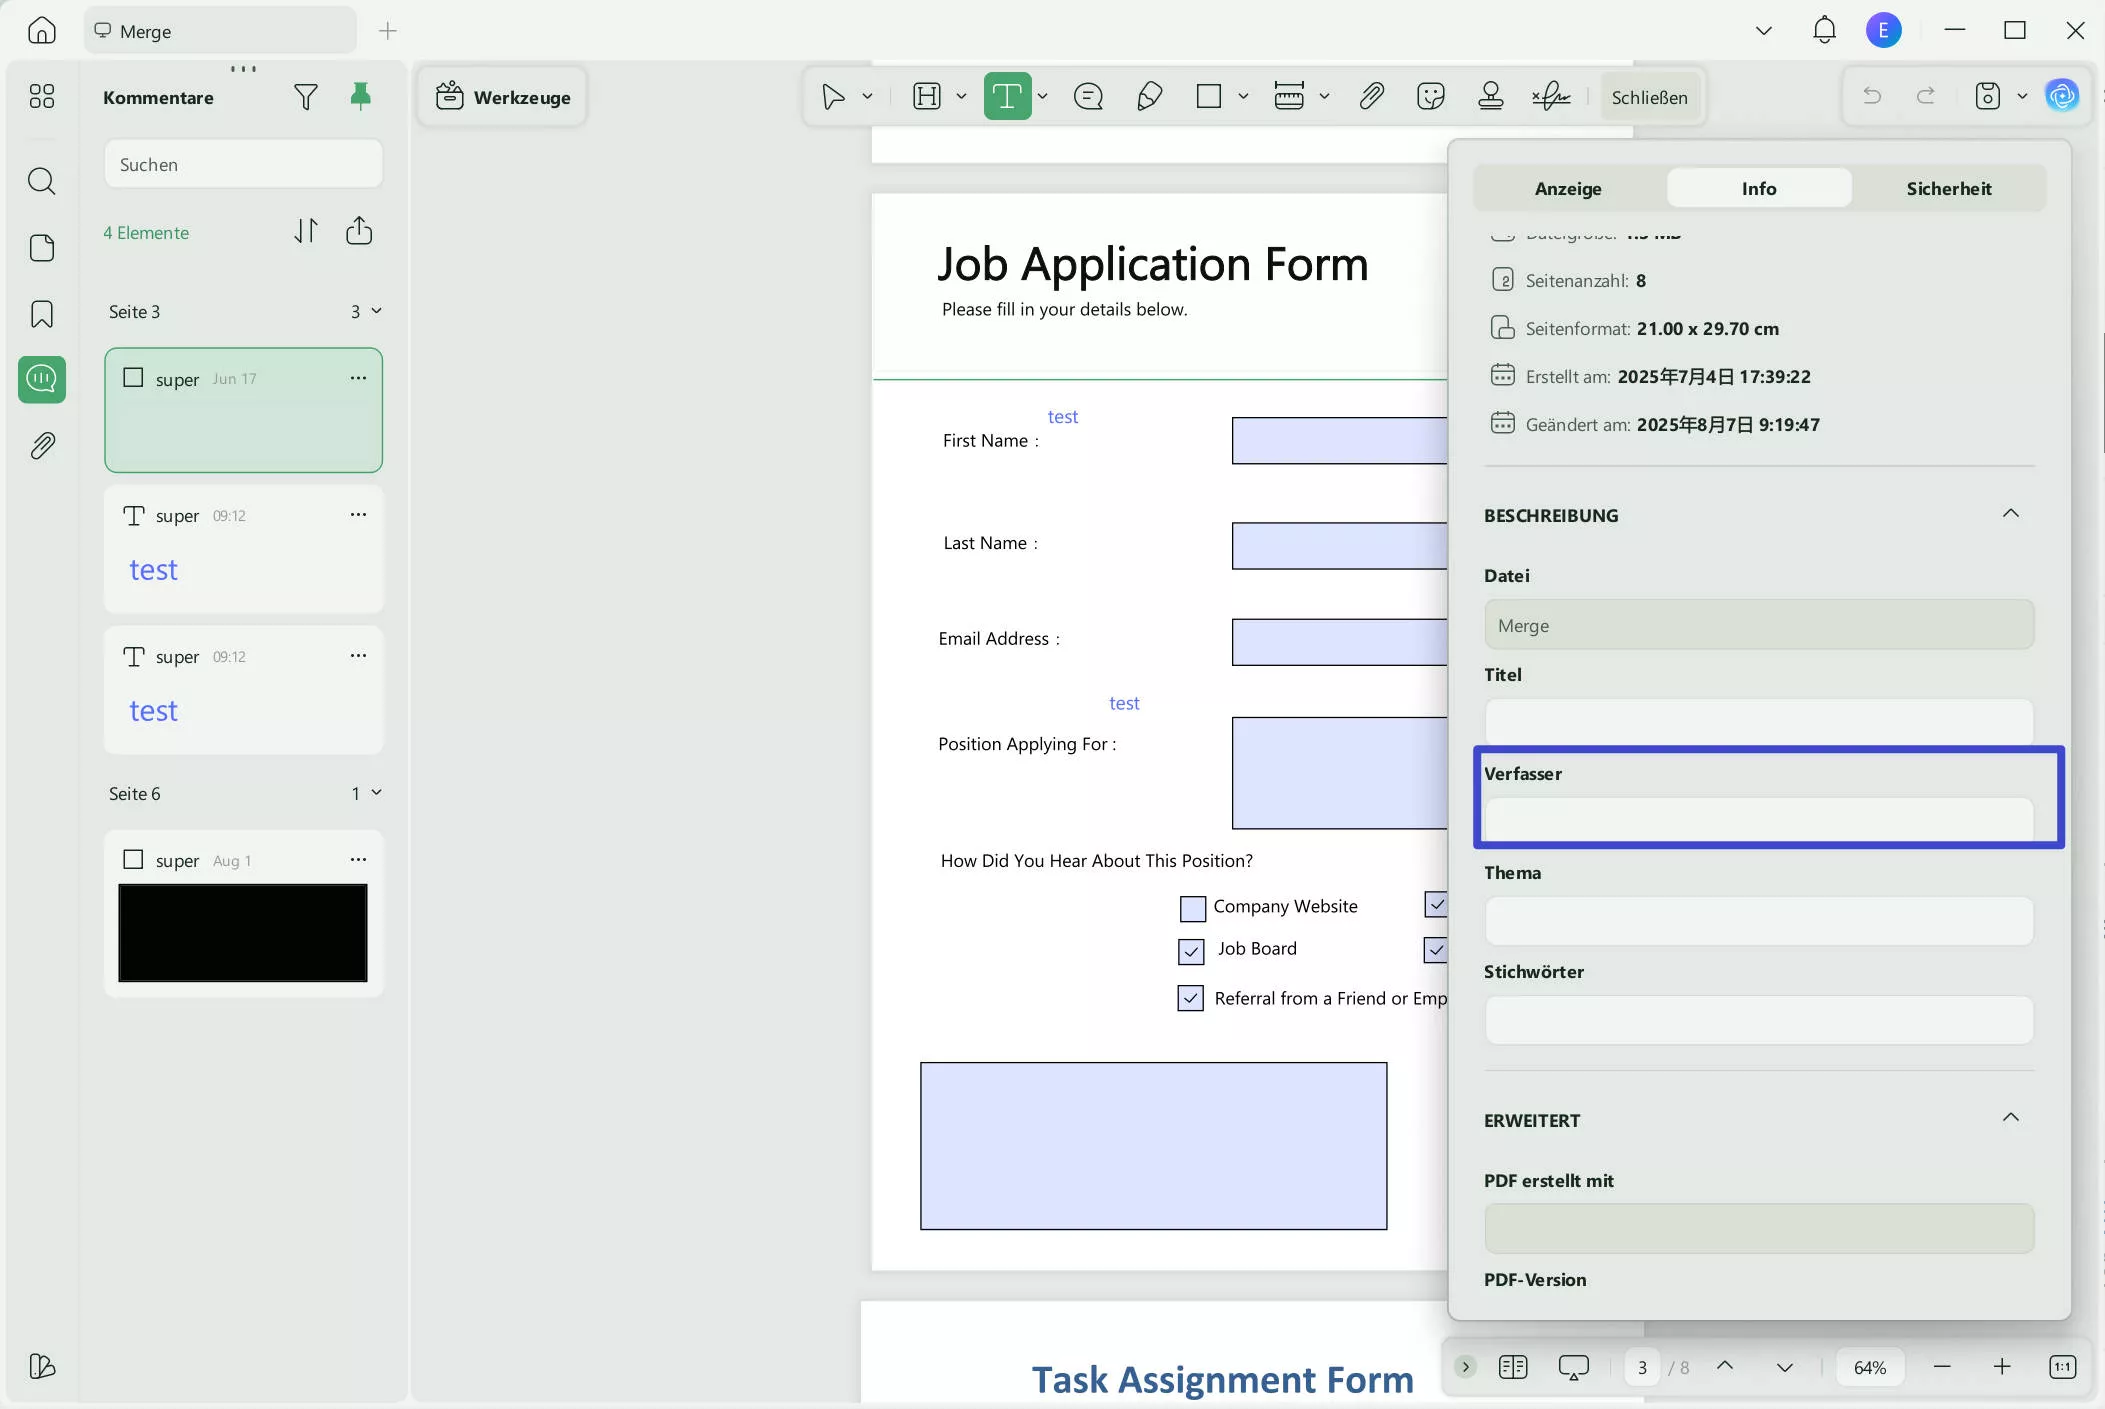
Task: Click the 64% zoom level field
Action: pos(1870,1367)
